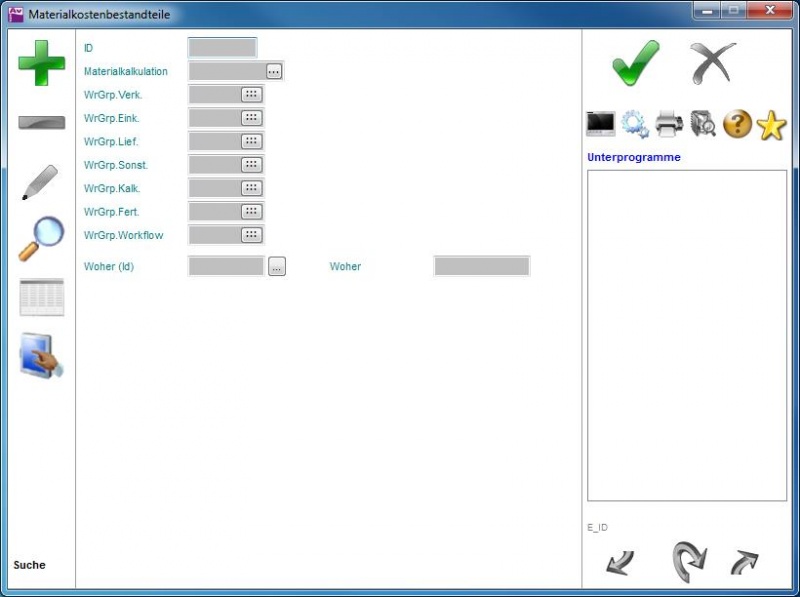The width and height of the screenshot is (800, 597).
Task: Click the bottom-left down arrow navigation icon
Action: pyautogui.click(x=620, y=563)
